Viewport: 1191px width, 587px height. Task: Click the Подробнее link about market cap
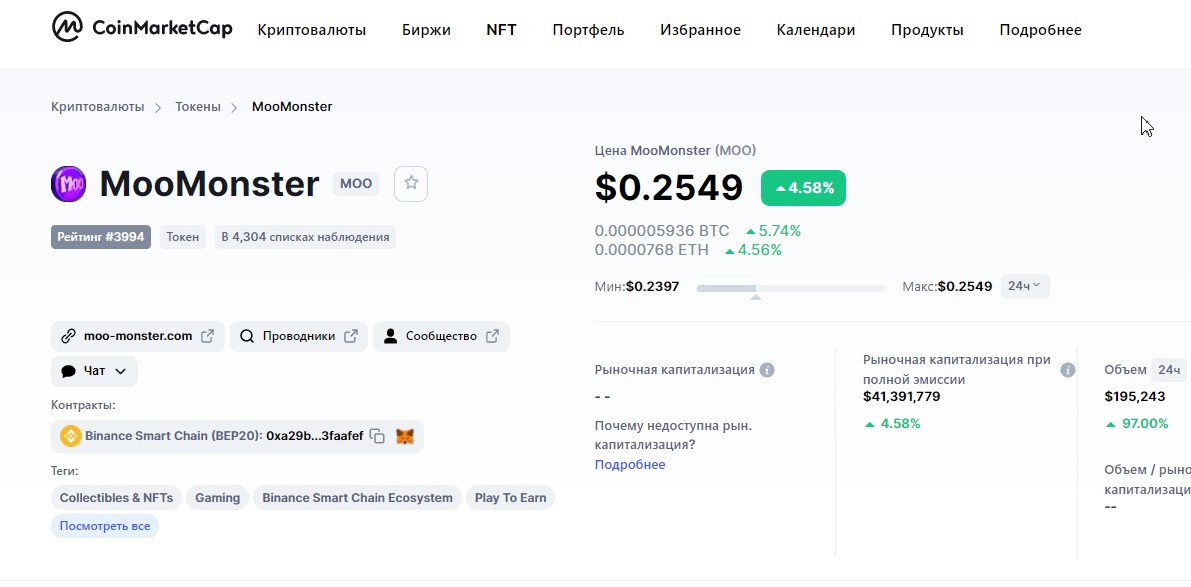pos(629,465)
